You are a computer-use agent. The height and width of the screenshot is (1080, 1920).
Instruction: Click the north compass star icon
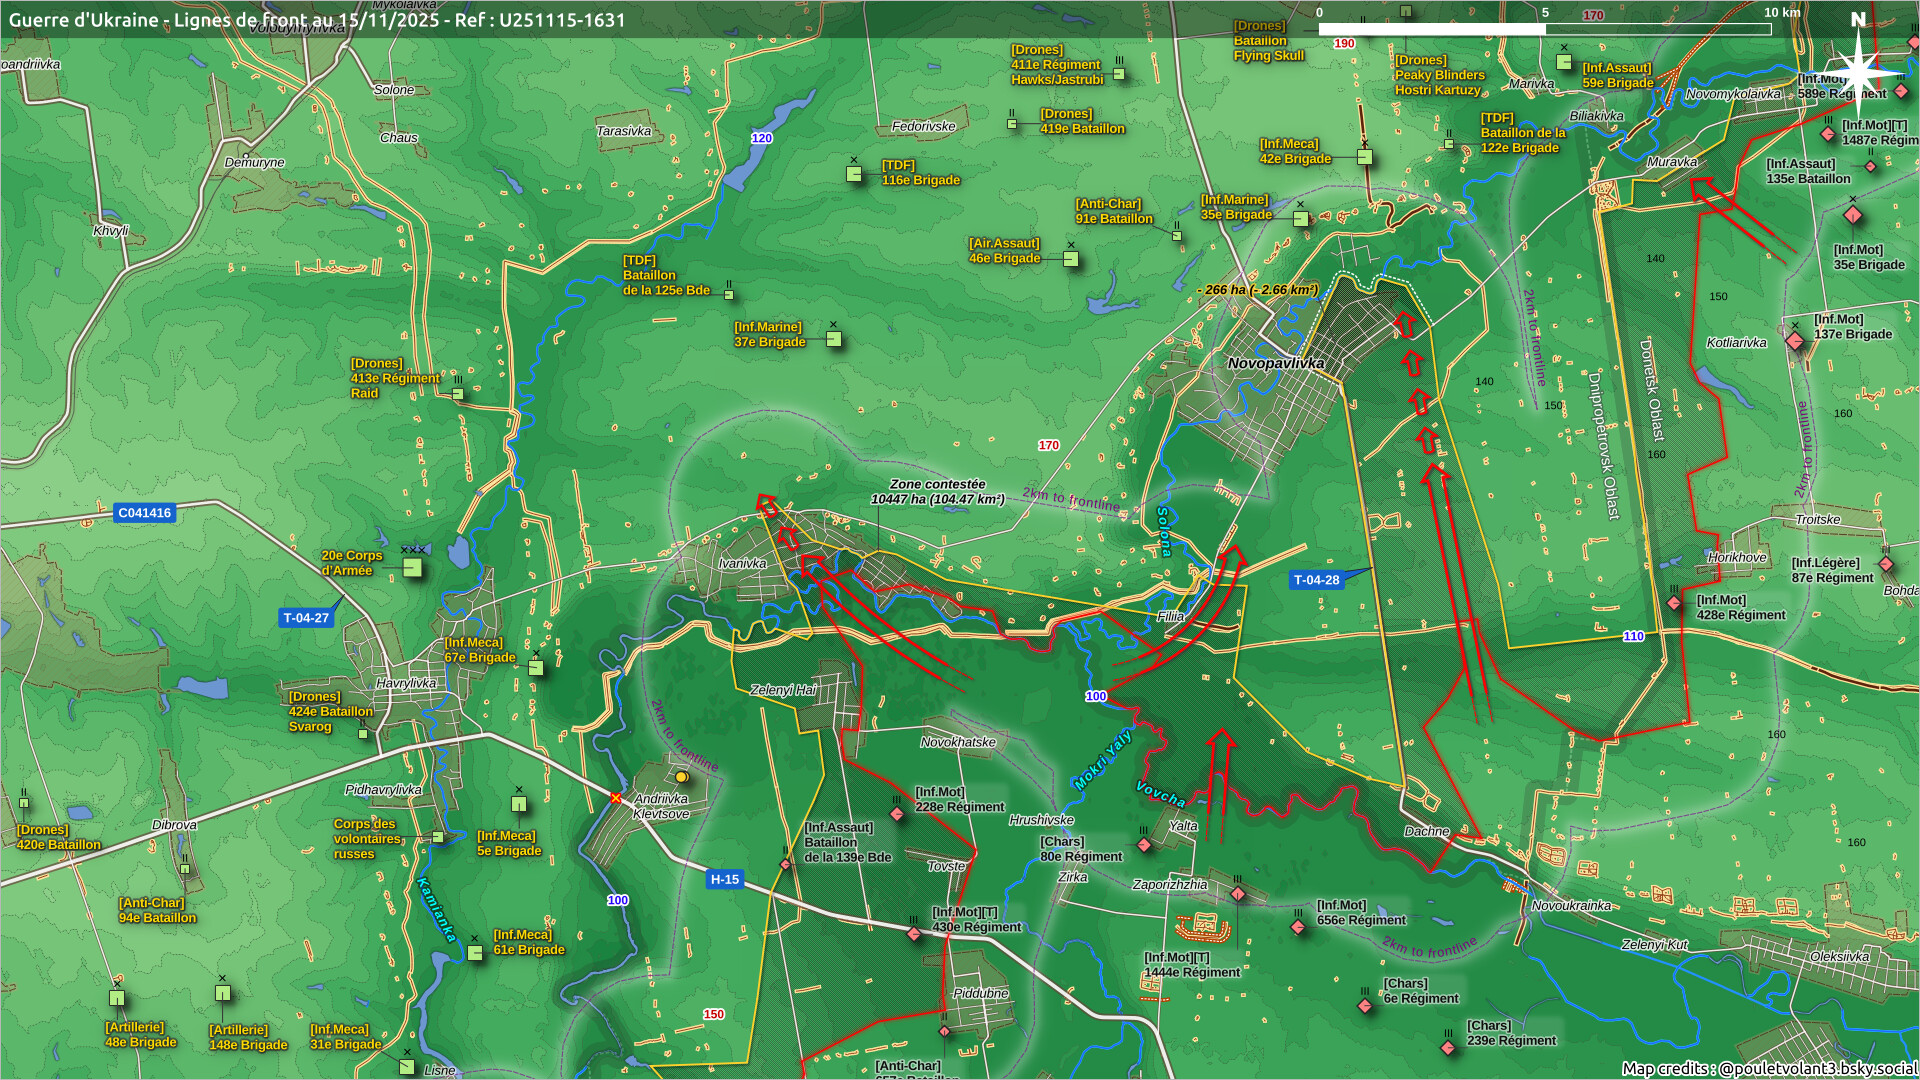tap(1859, 72)
